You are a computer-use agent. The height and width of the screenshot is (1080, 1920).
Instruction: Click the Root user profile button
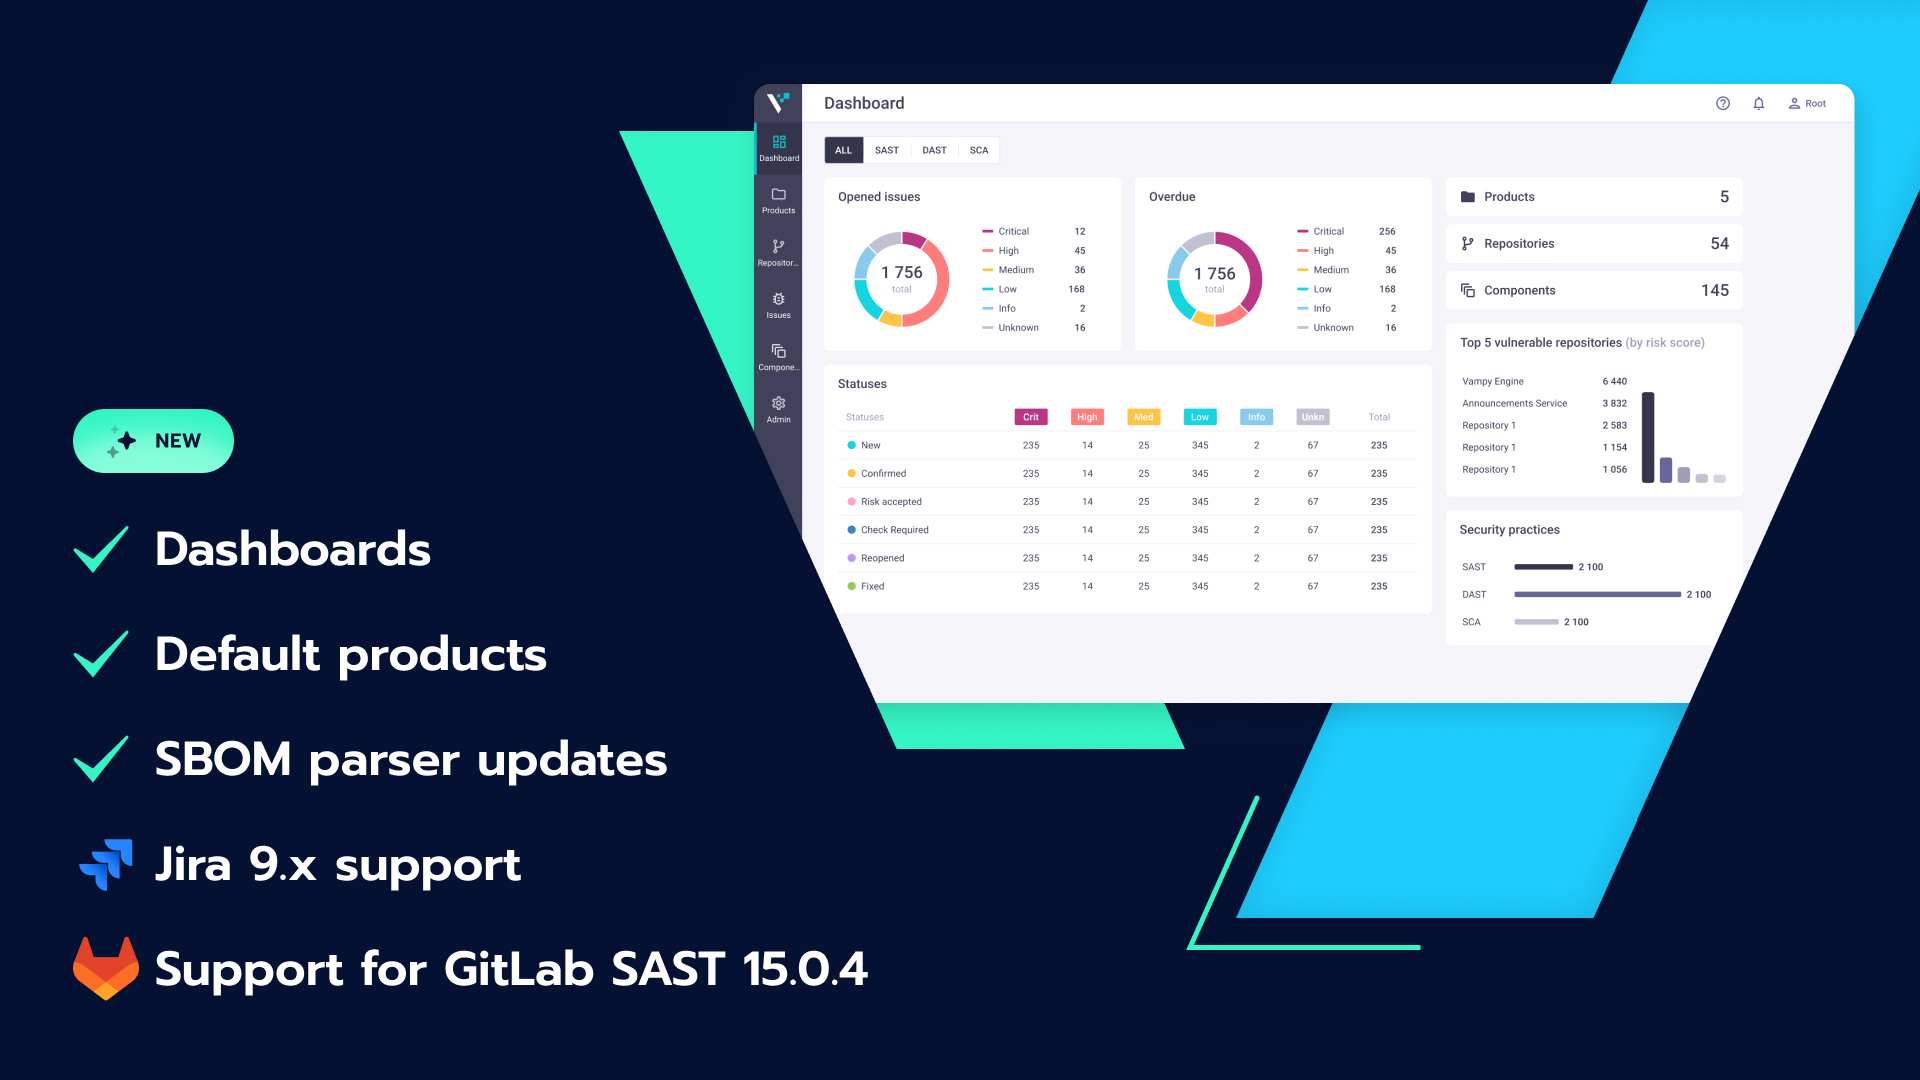pos(1811,103)
